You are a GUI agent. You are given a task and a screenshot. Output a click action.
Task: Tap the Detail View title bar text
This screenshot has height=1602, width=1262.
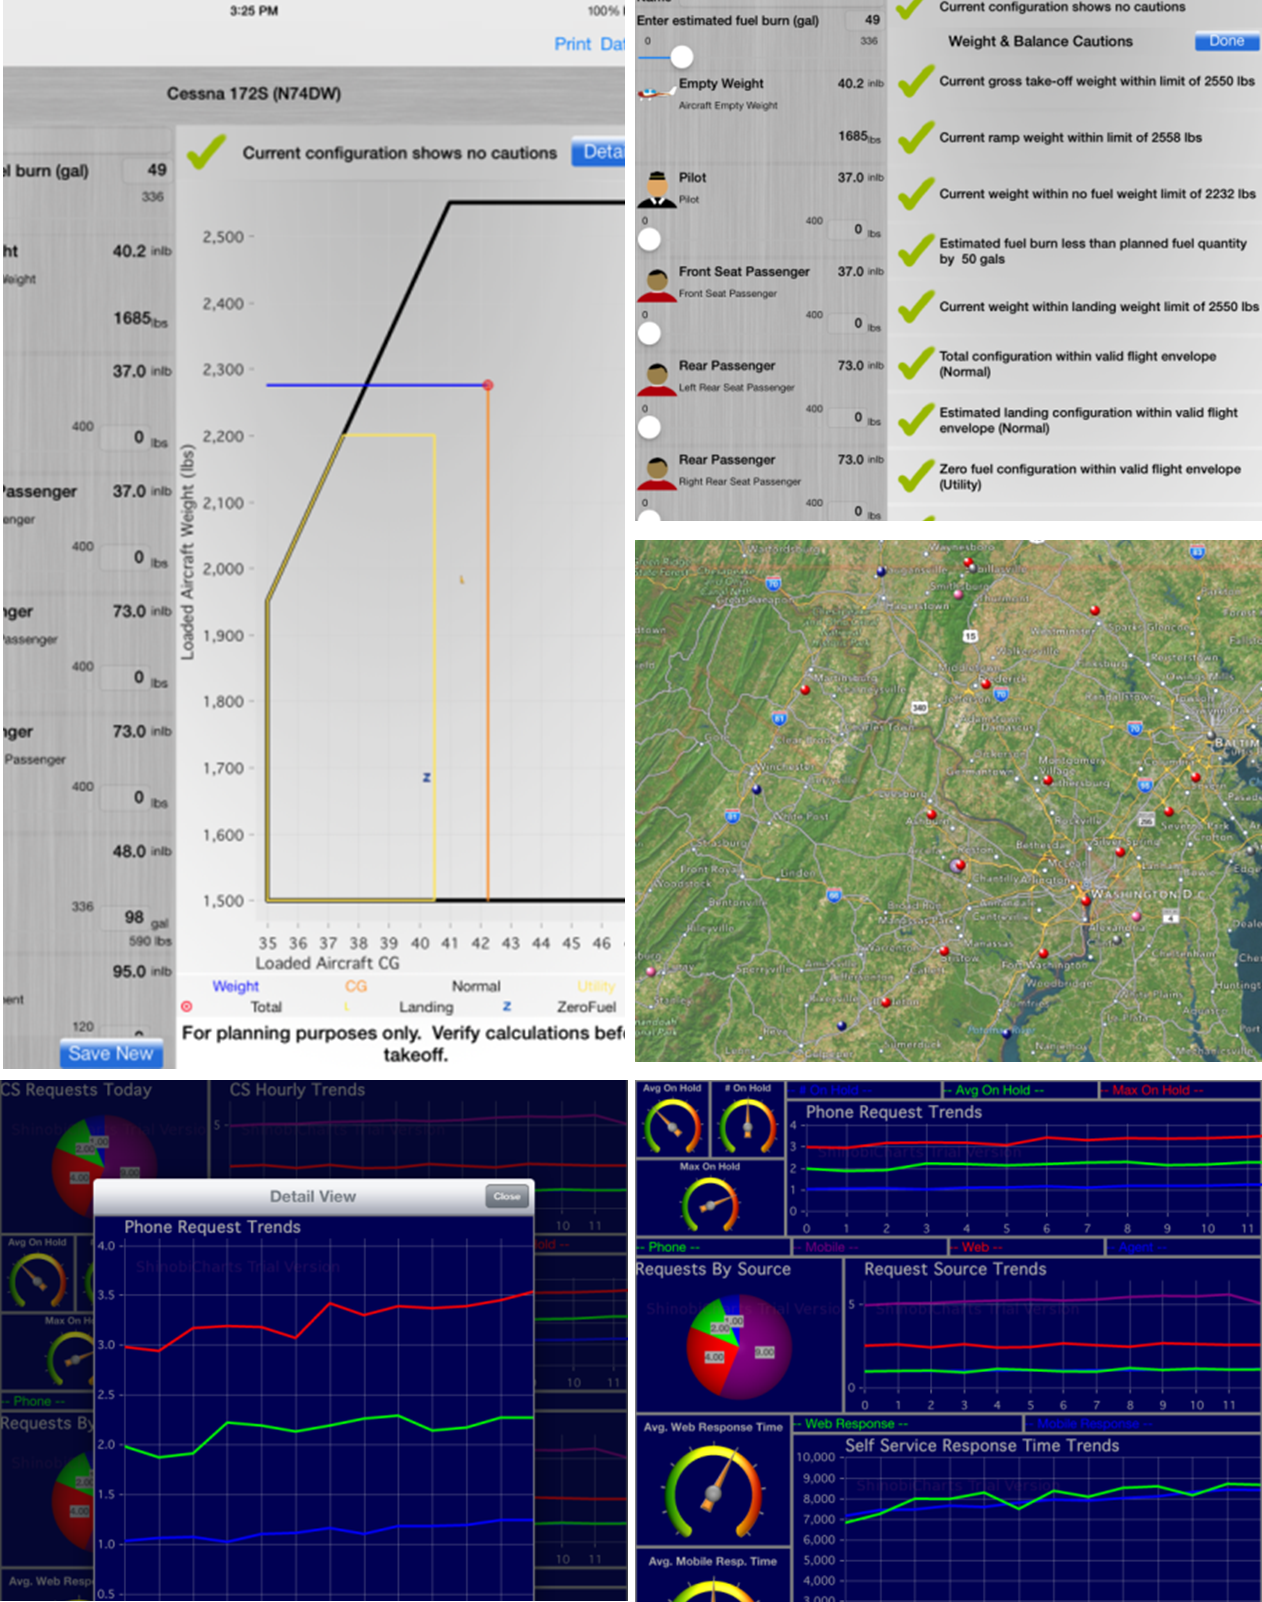tap(312, 1196)
